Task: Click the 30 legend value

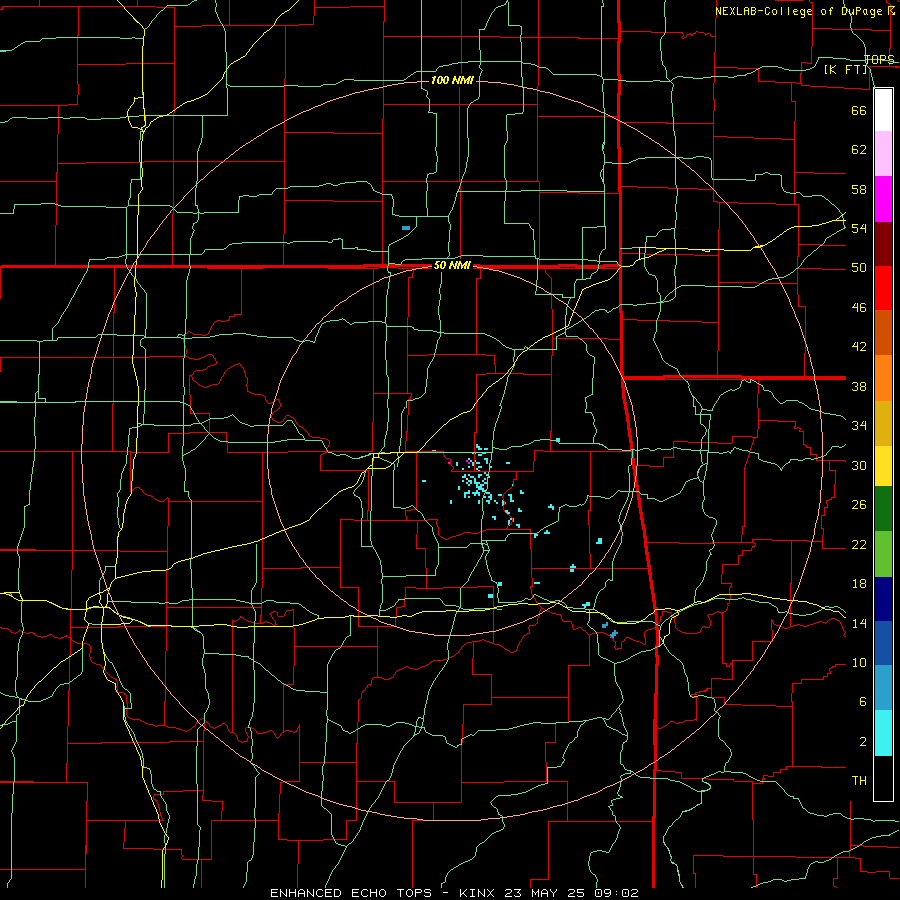Action: click(x=859, y=465)
